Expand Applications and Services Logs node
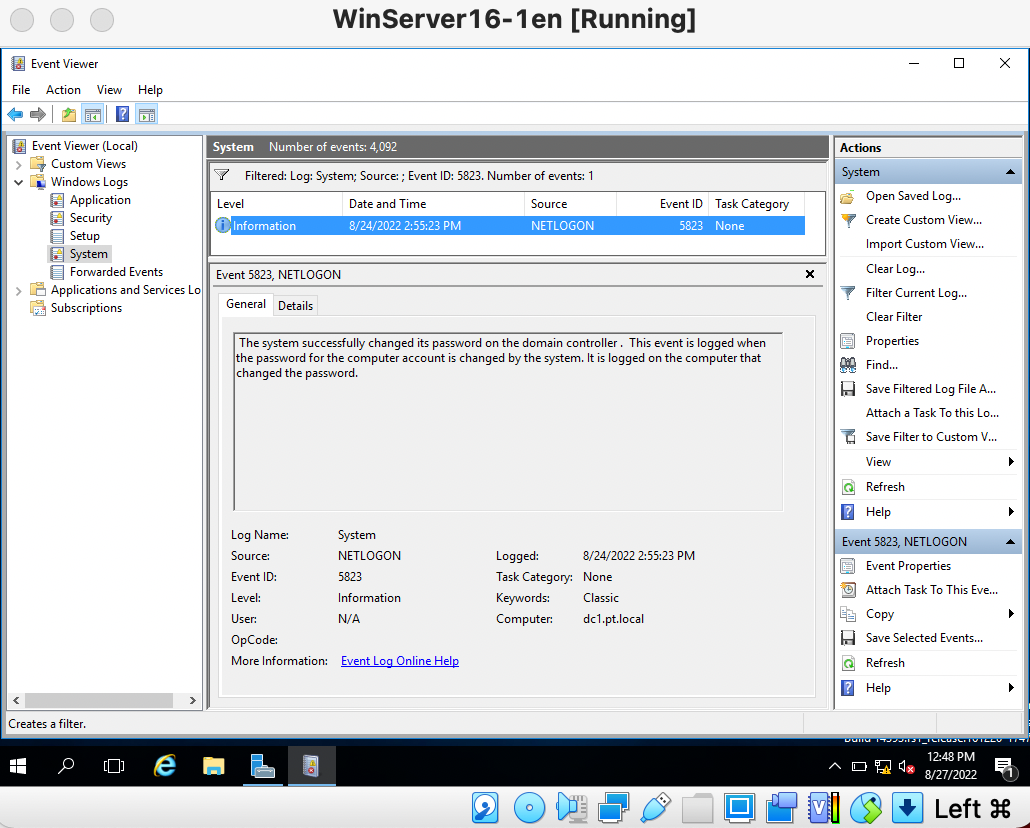The image size is (1030, 828). pyautogui.click(x=19, y=290)
